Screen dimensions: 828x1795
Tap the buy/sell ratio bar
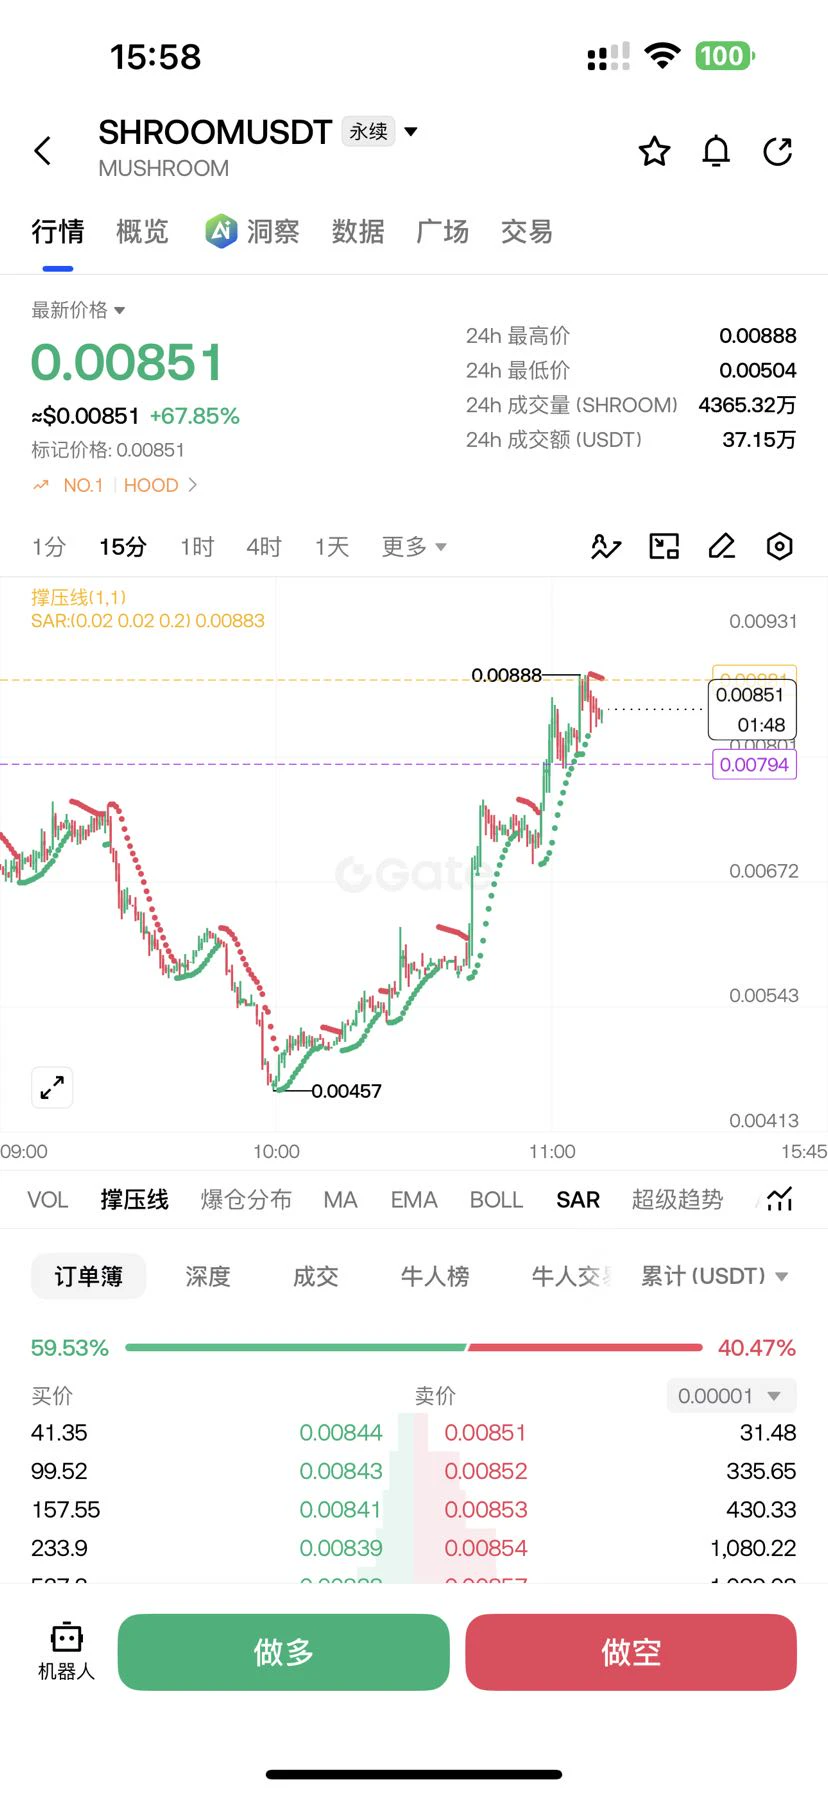coord(413,1348)
